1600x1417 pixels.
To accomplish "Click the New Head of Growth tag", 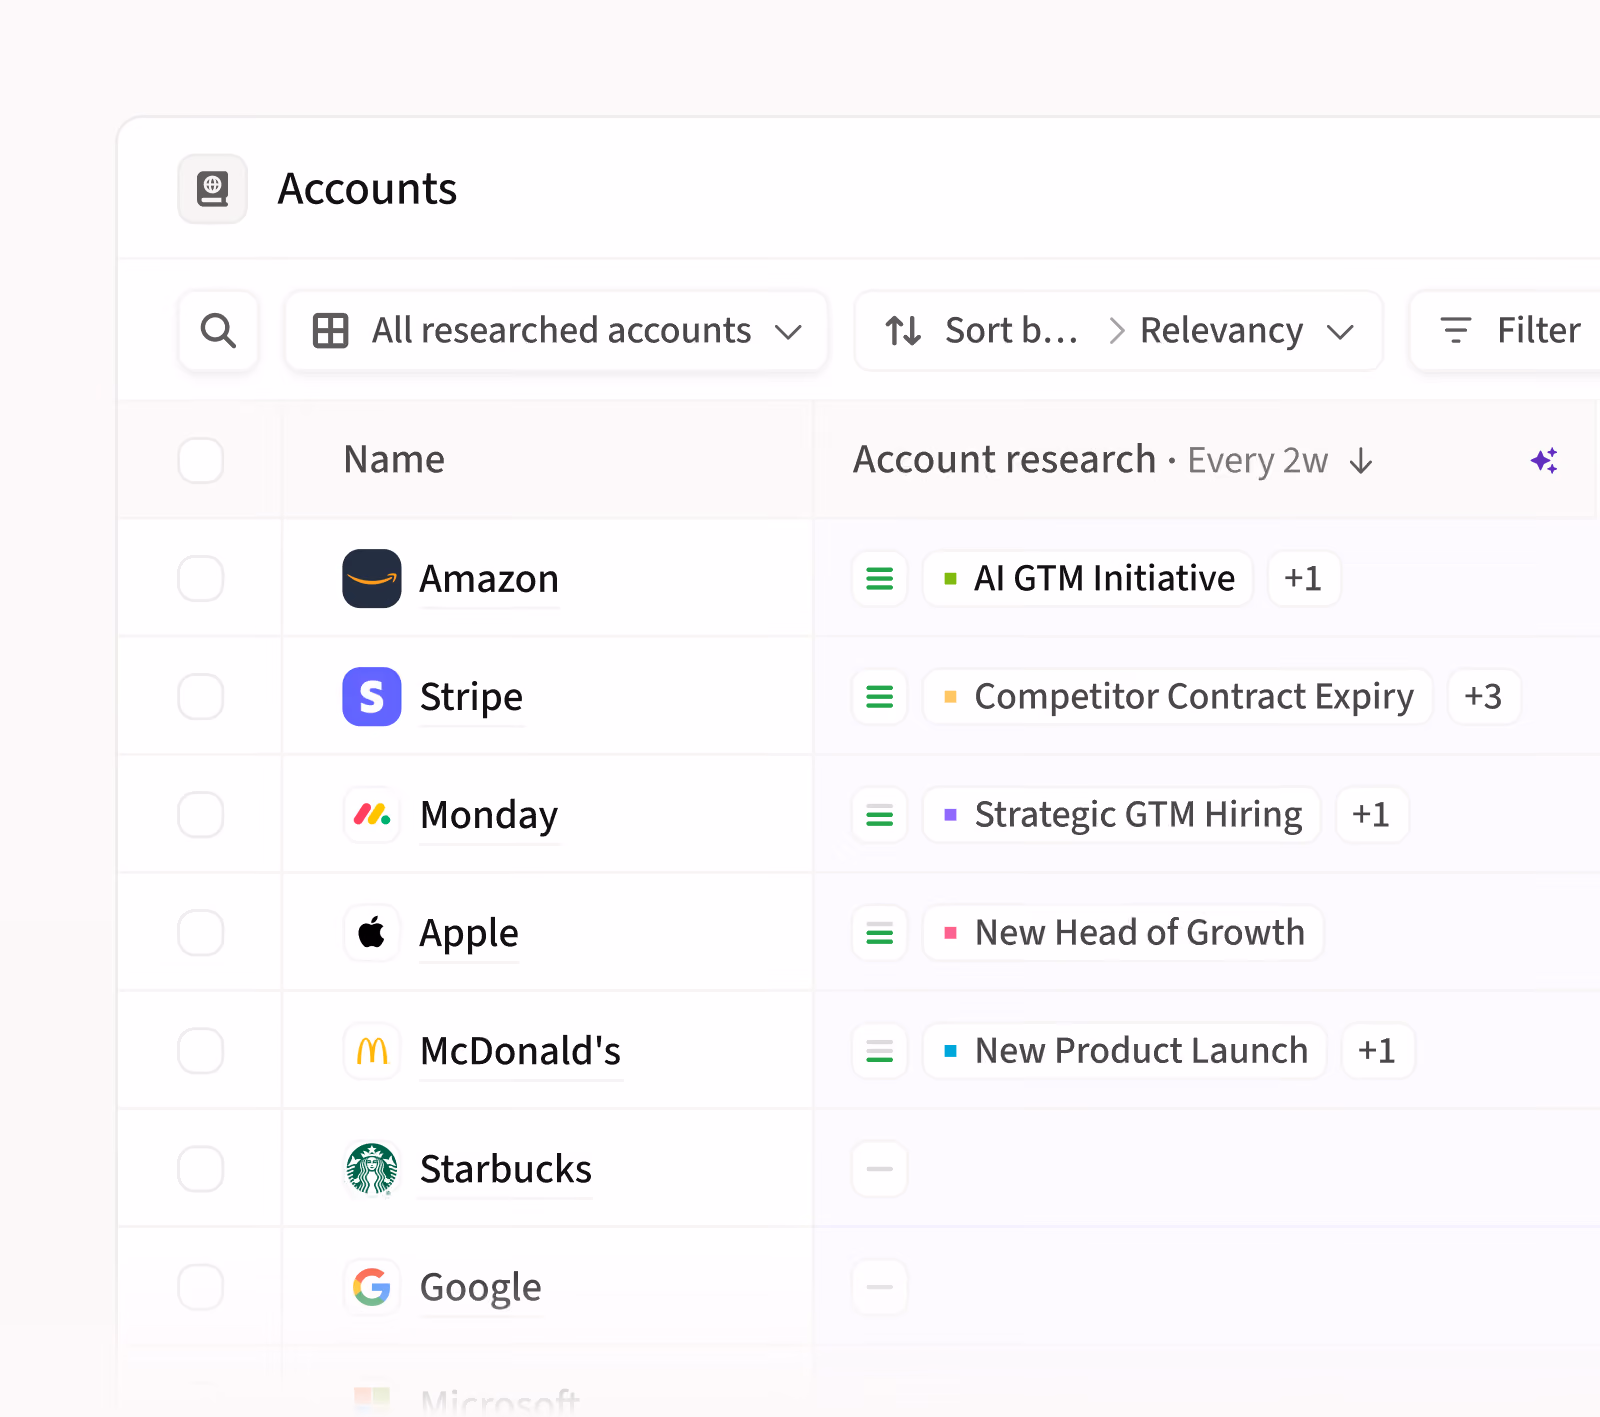I will [1124, 932].
